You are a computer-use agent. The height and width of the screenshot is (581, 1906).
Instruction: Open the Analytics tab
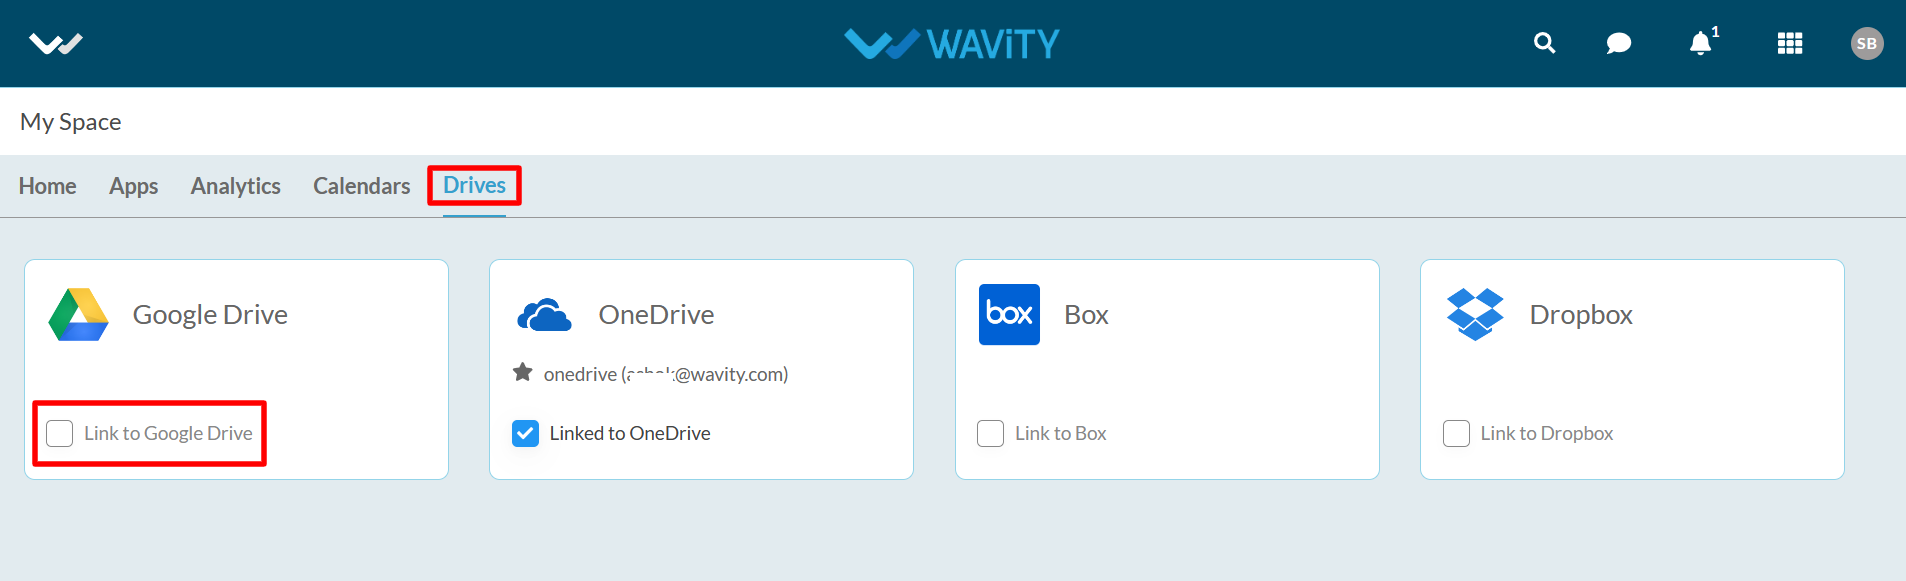236,186
